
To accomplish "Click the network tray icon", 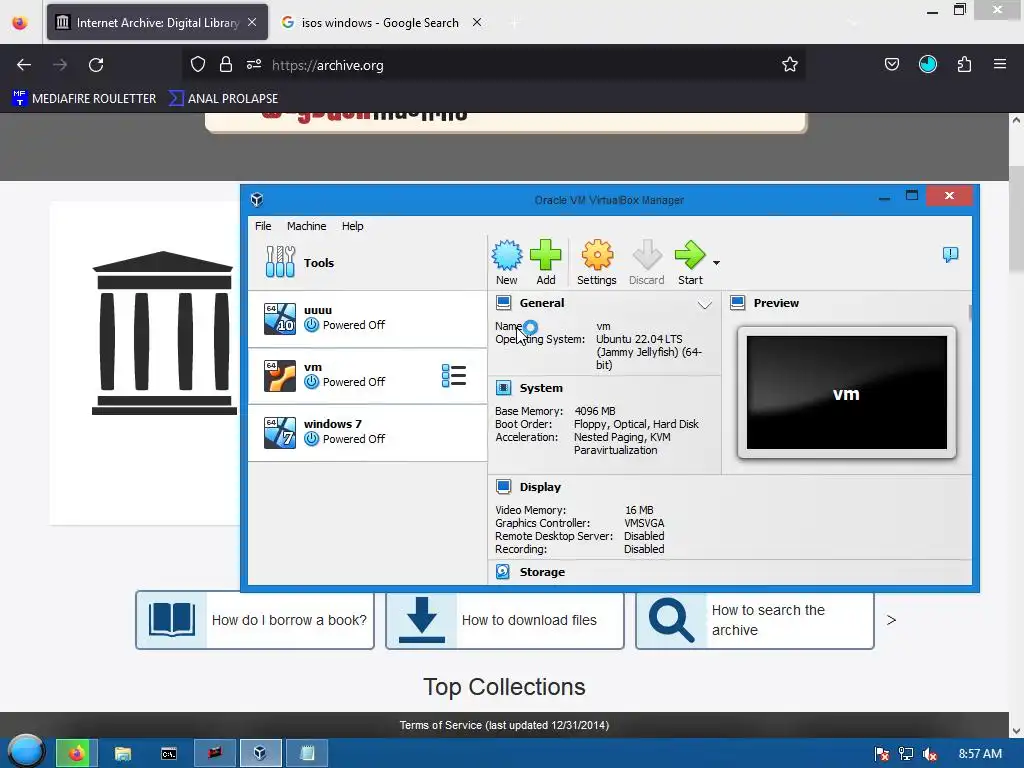I will (x=906, y=754).
